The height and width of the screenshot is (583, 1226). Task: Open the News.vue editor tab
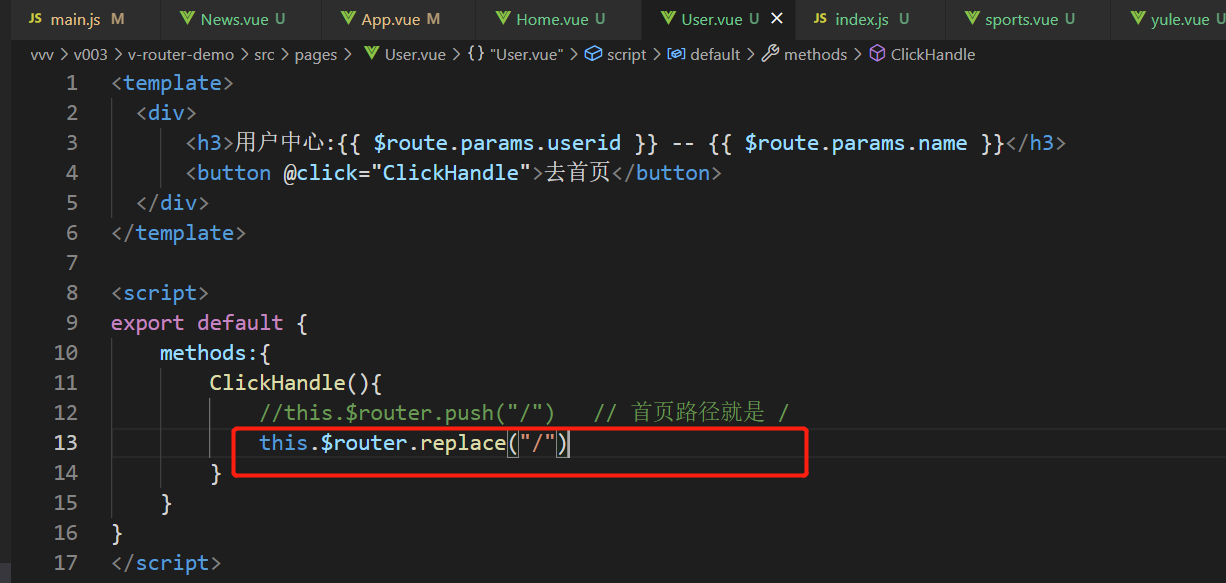[242, 19]
